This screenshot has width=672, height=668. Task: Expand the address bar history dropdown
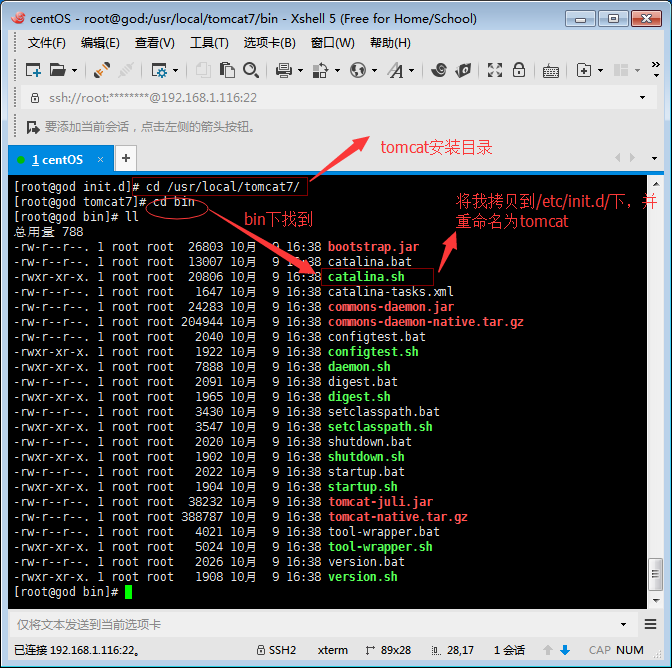click(x=642, y=98)
